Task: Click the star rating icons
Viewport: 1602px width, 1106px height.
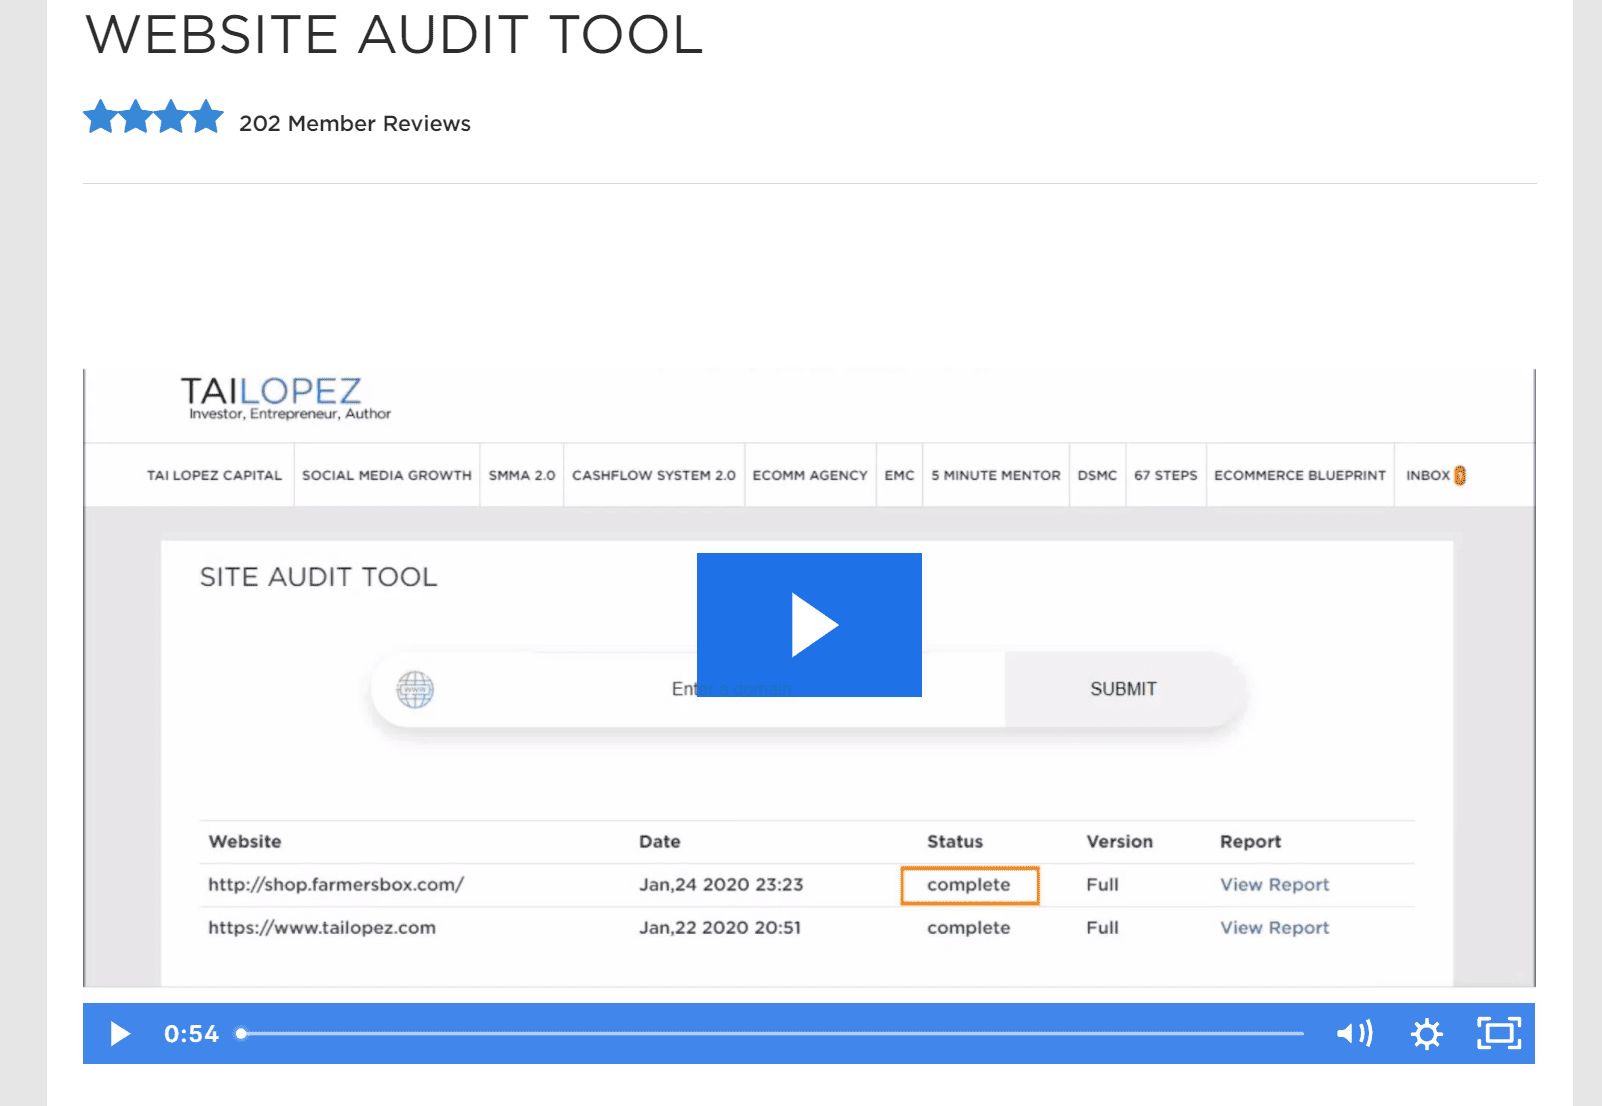Action: 153,117
